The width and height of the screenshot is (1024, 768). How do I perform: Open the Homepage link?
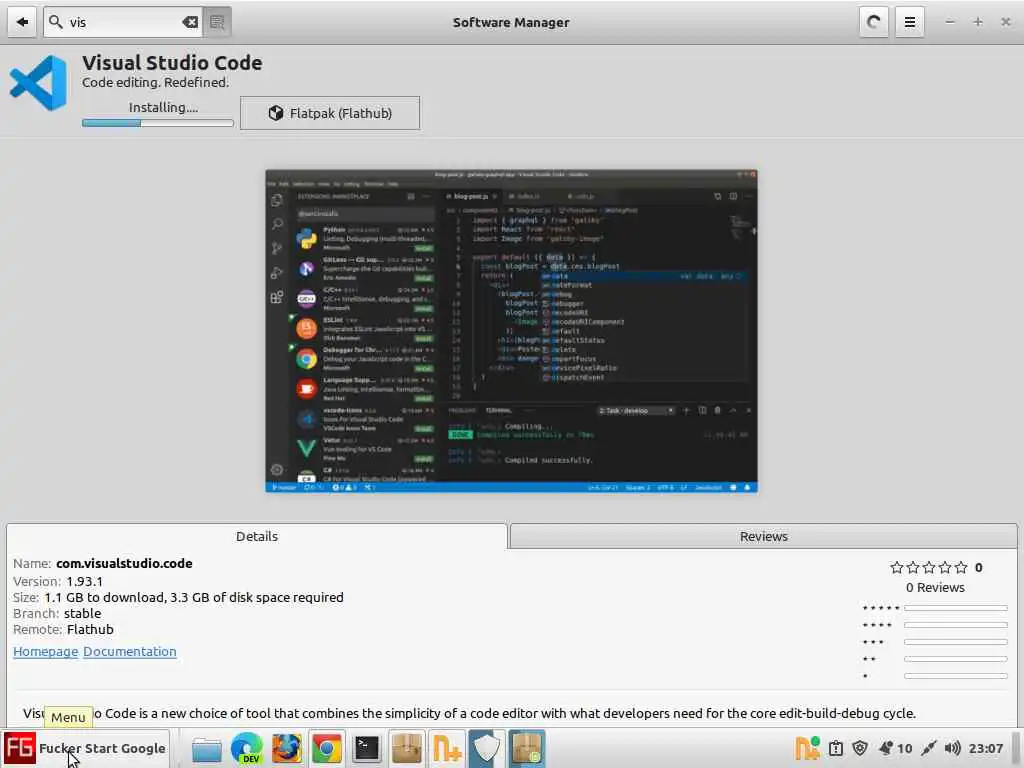(46, 651)
